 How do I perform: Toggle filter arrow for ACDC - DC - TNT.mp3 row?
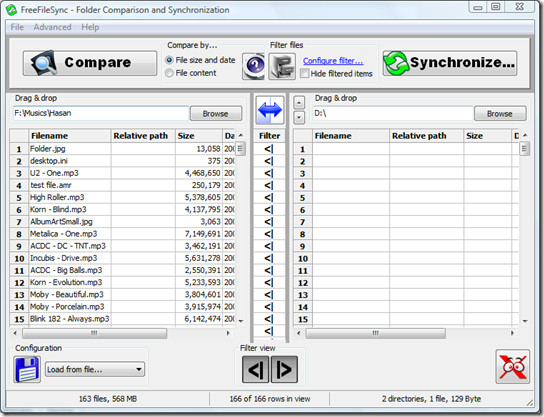pos(269,246)
